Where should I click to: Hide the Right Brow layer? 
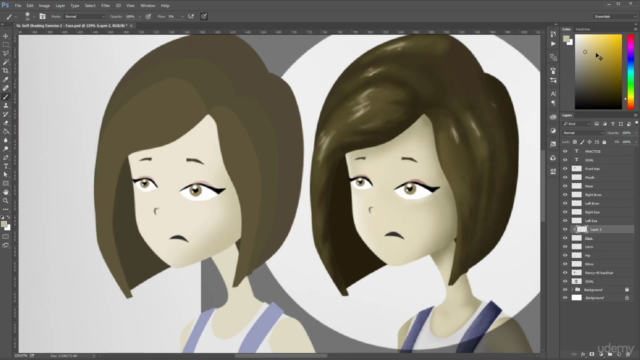coord(565,195)
